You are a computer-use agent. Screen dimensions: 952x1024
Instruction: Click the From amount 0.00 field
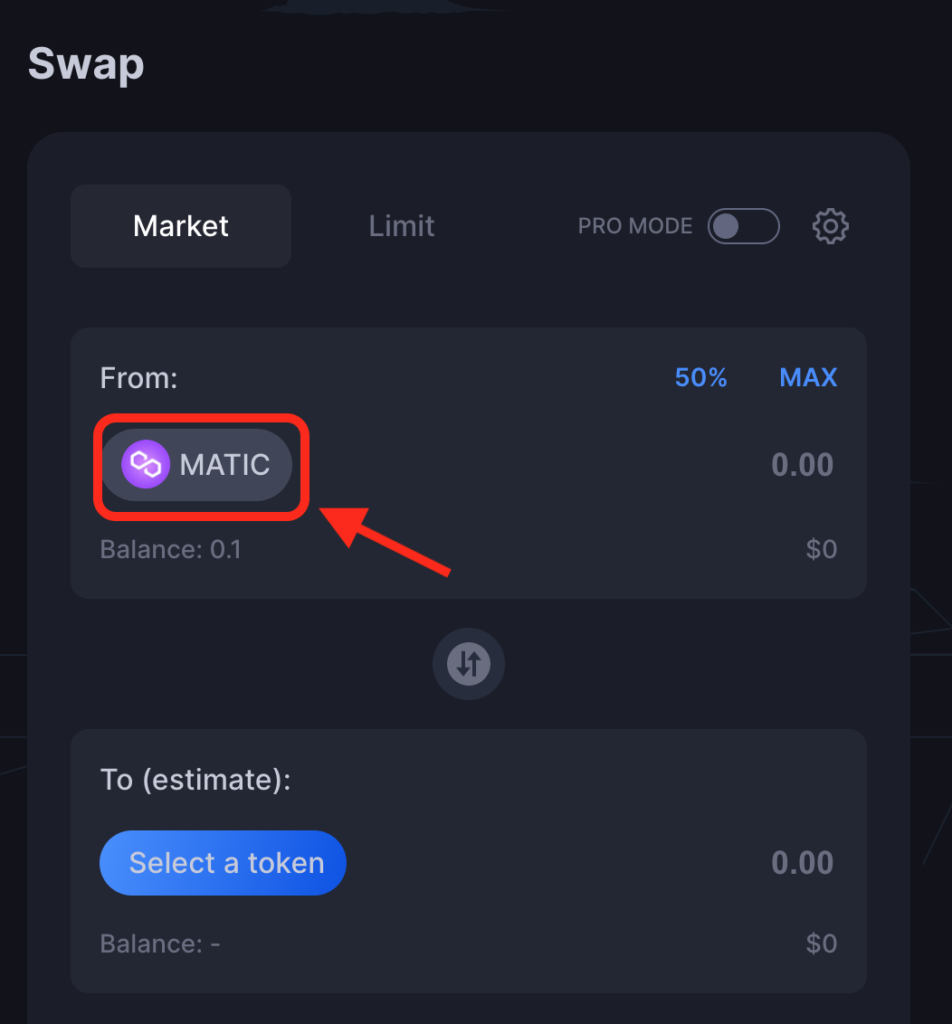click(802, 465)
